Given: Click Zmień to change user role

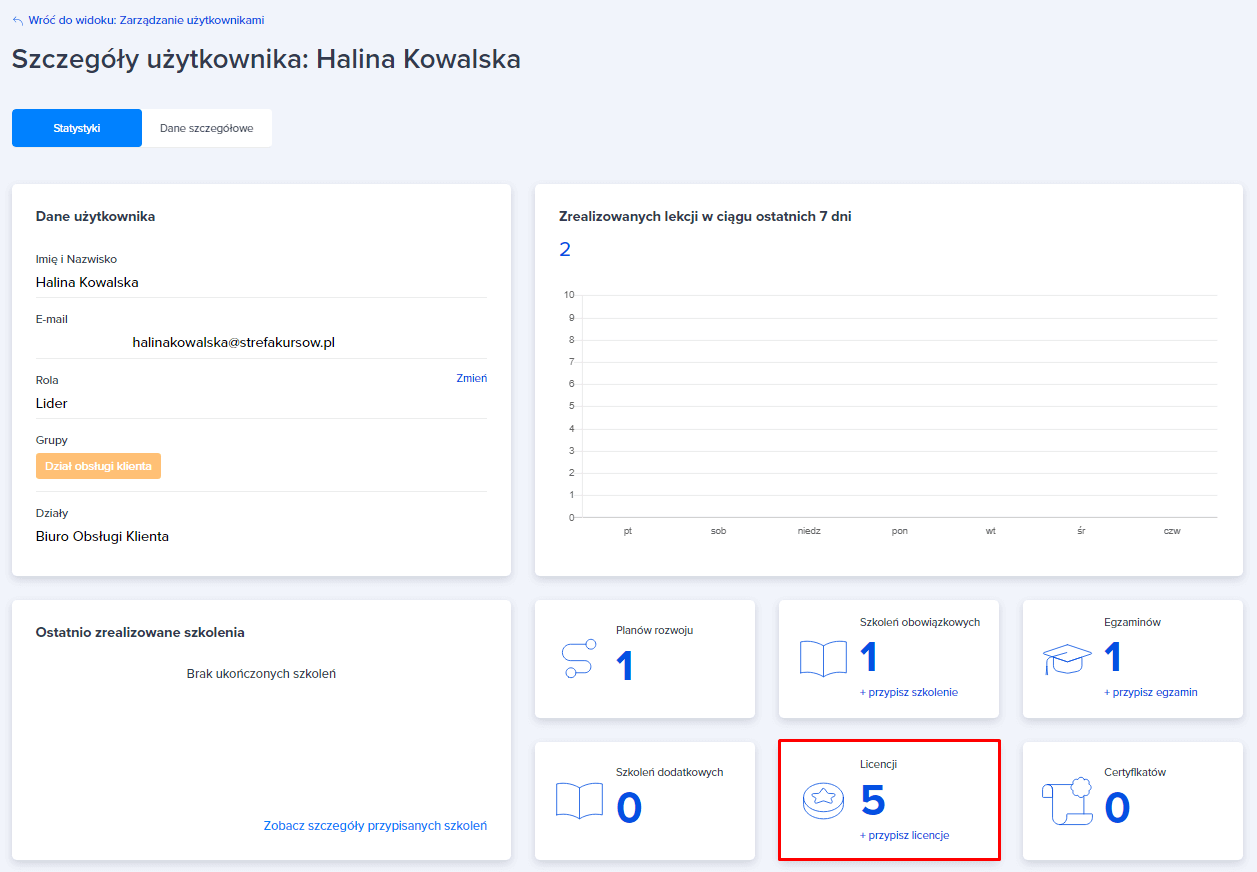Looking at the screenshot, I should tap(471, 378).
